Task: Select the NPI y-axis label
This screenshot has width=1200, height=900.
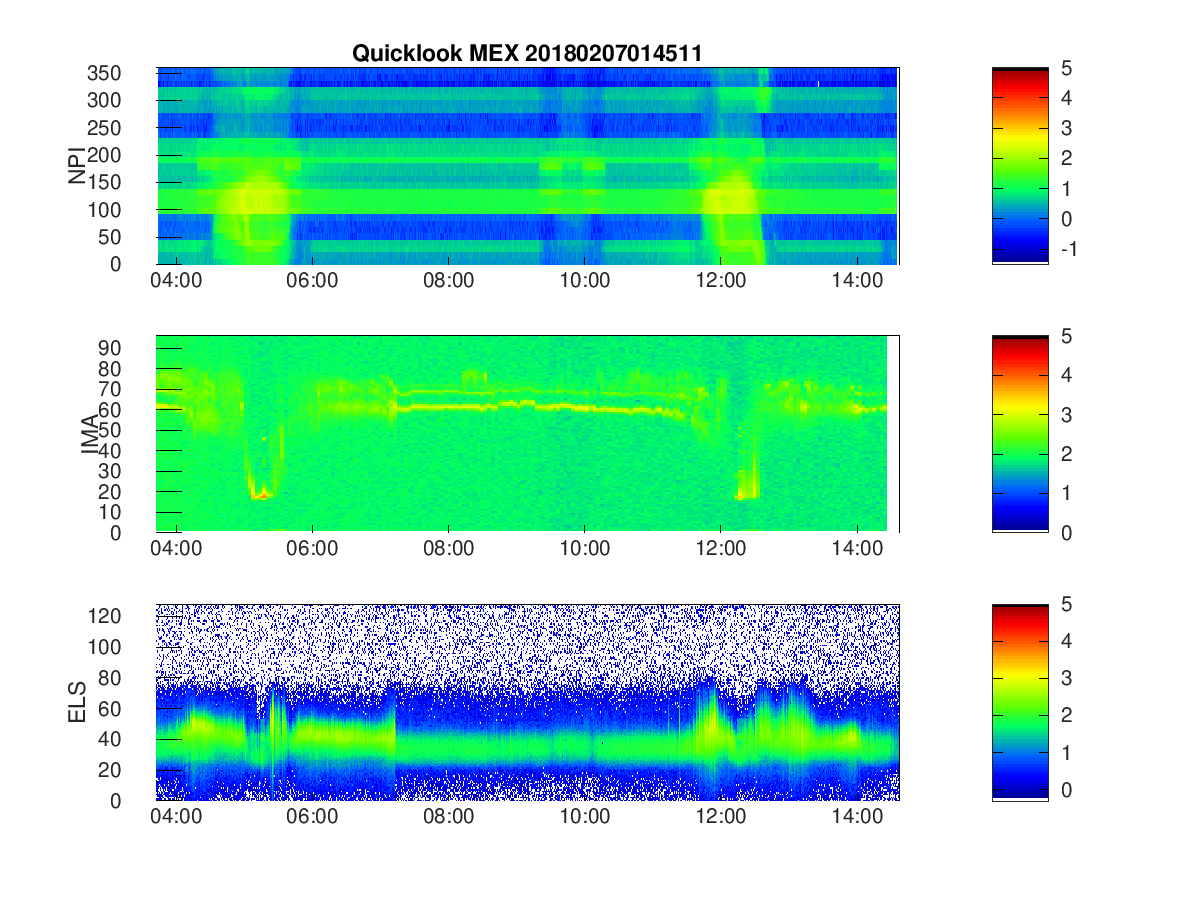Action: [77, 166]
